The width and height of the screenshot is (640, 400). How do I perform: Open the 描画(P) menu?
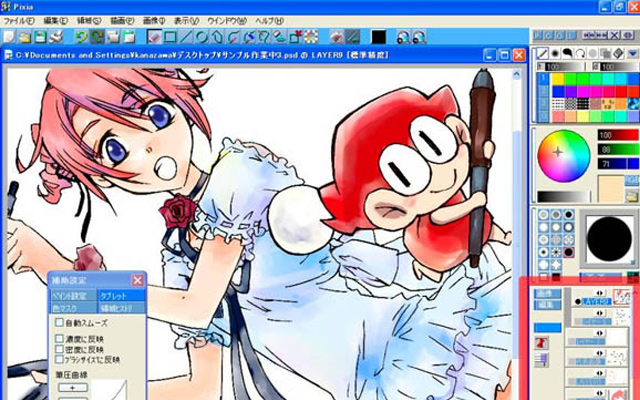122,20
